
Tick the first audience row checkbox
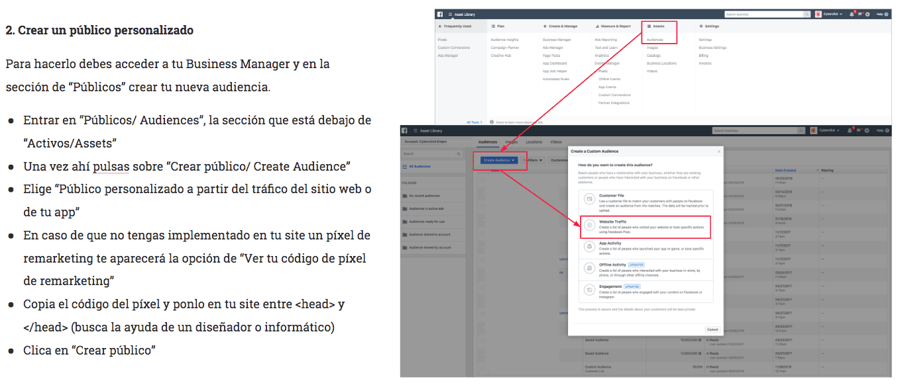coord(483,180)
